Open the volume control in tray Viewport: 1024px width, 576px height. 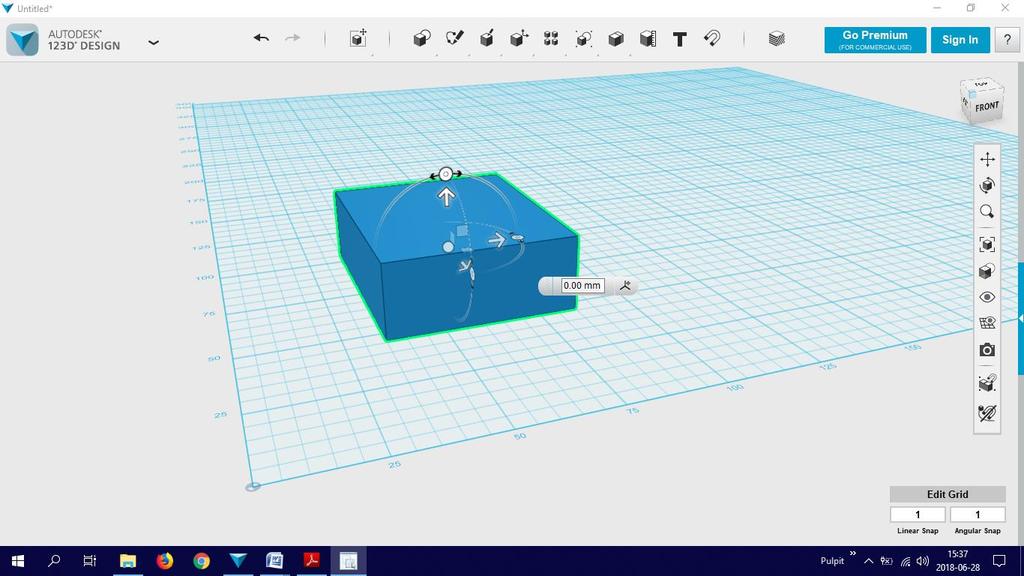pos(923,561)
